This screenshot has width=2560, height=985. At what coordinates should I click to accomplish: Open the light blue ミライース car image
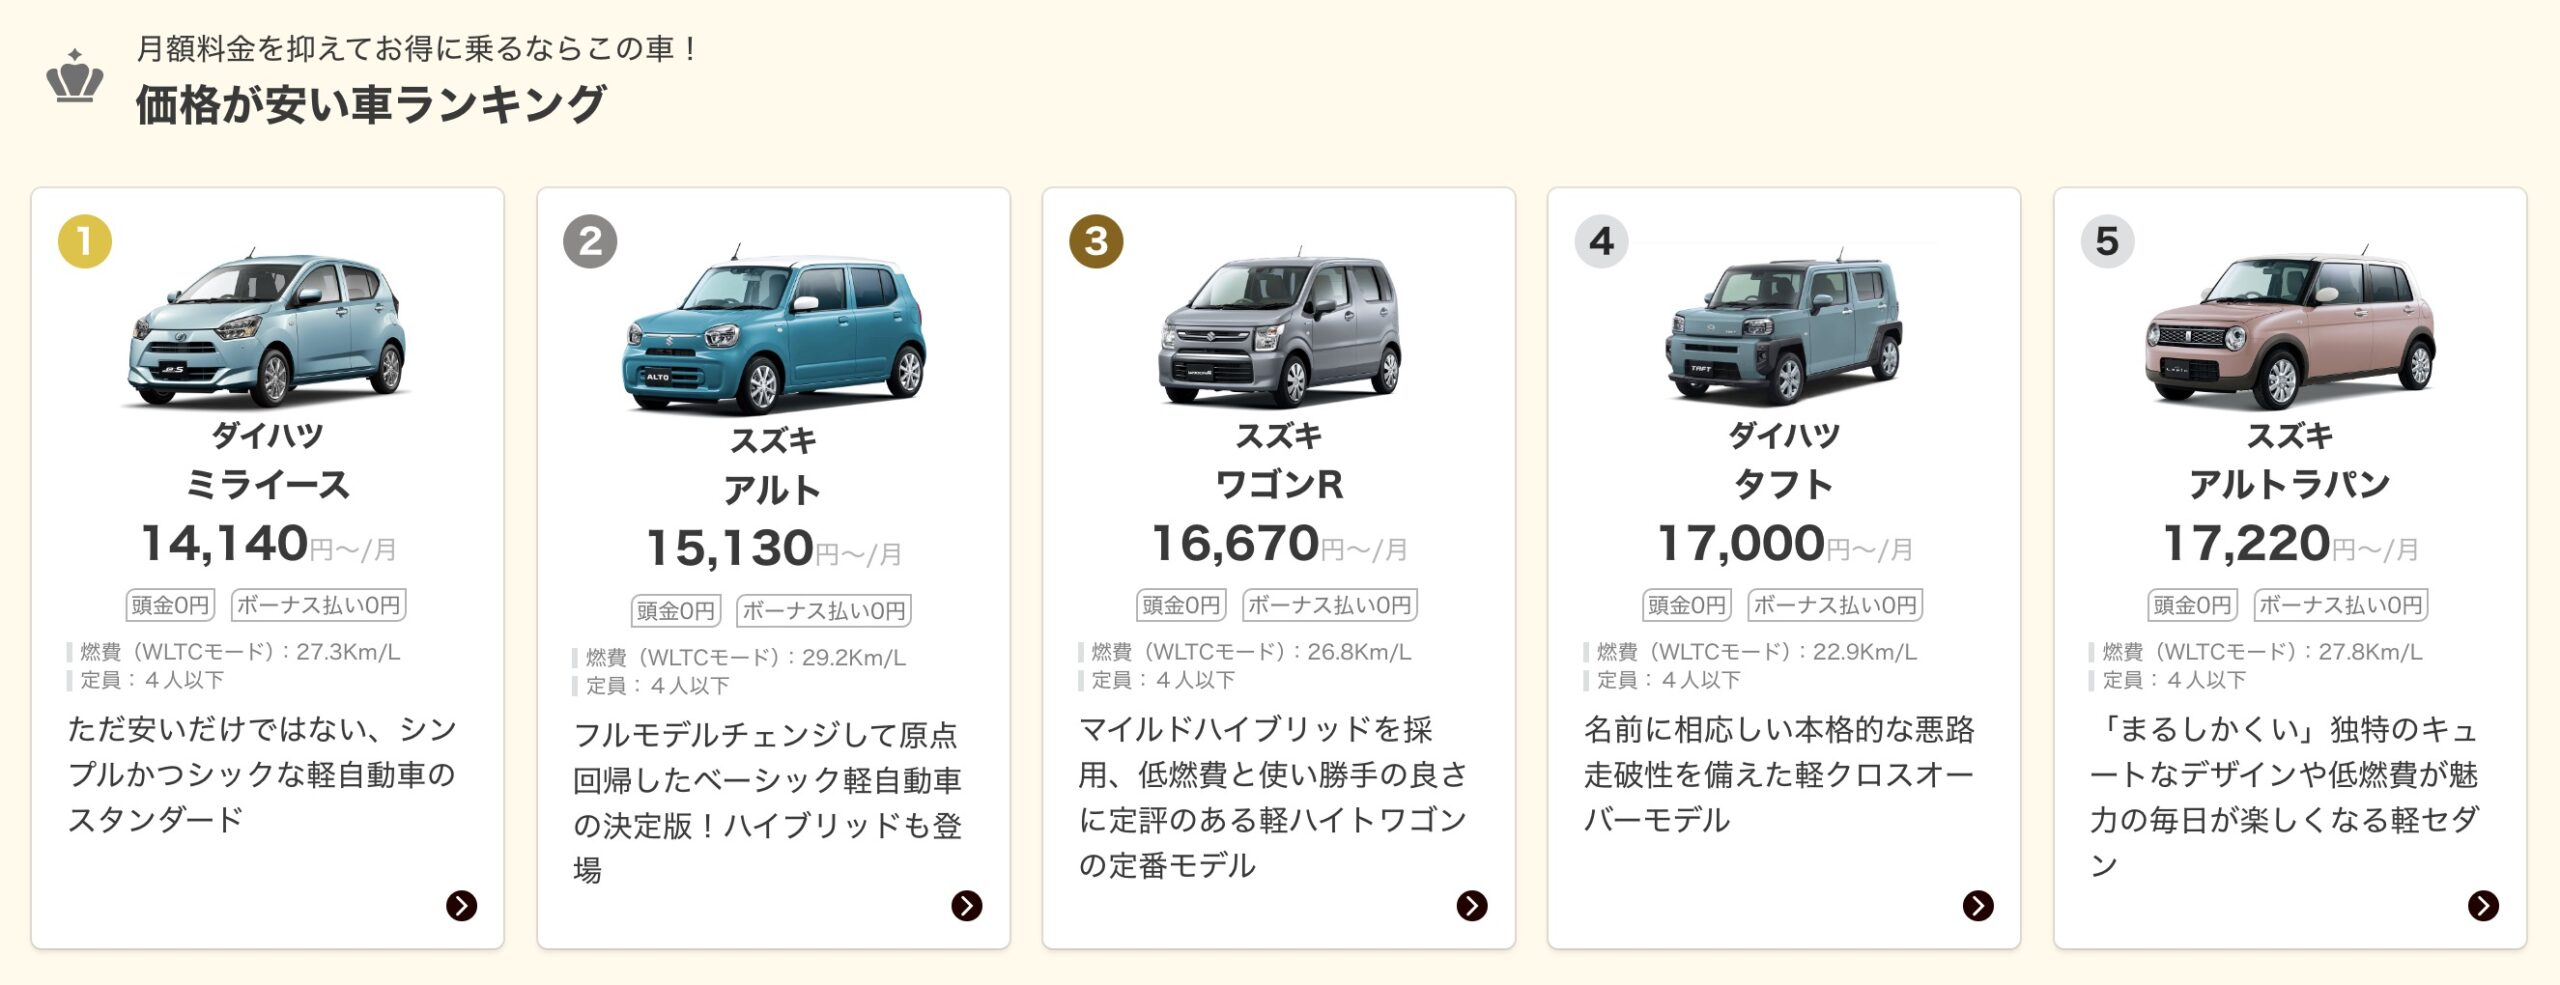tap(267, 328)
